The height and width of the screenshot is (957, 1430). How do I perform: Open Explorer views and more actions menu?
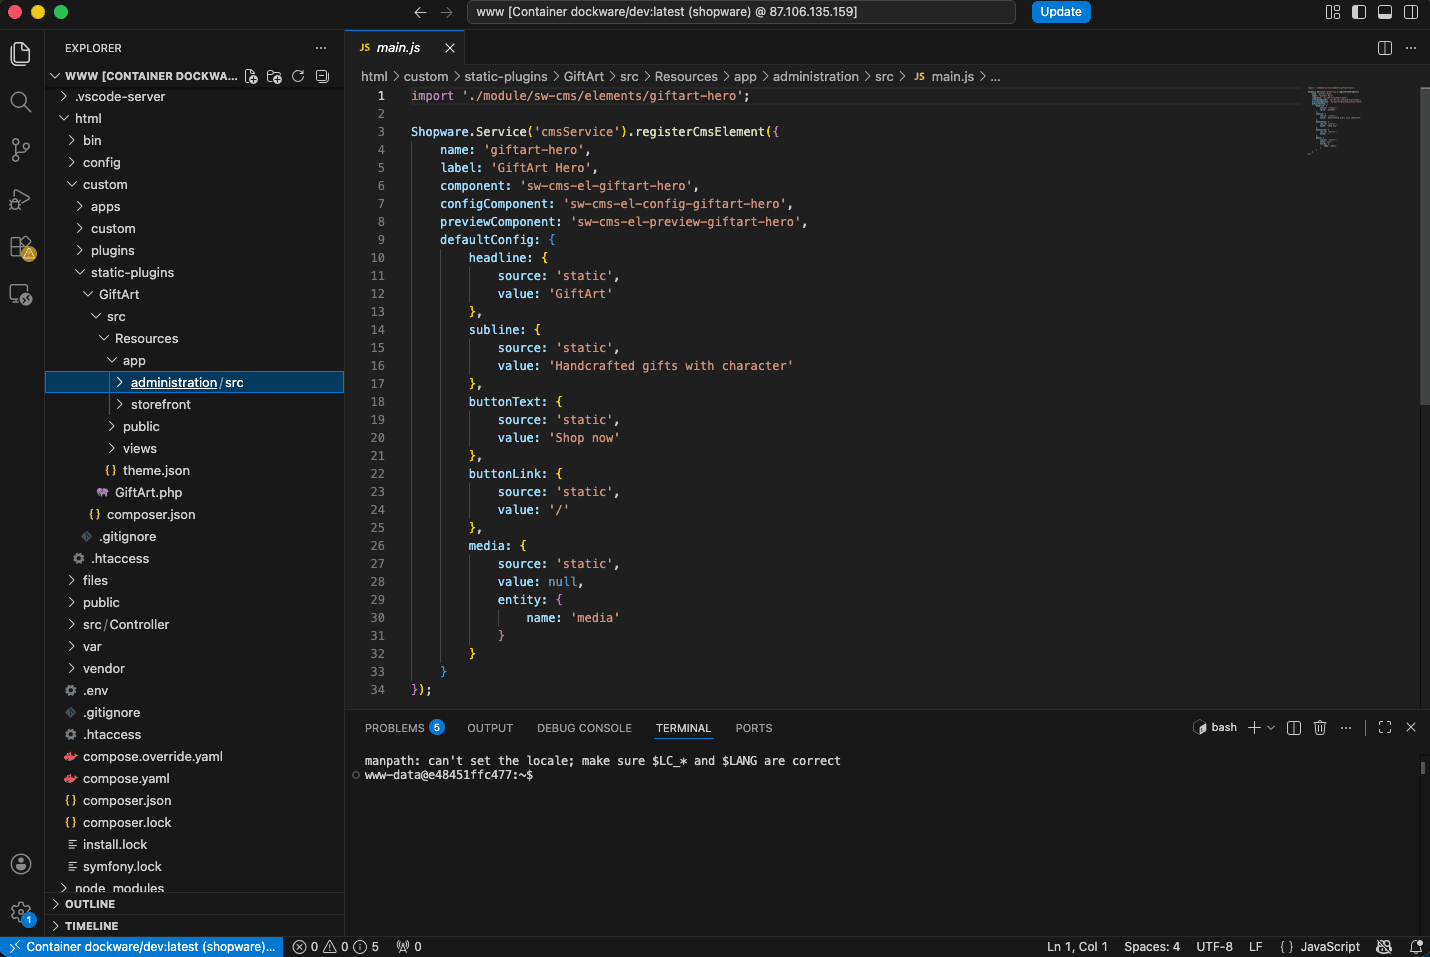[x=320, y=48]
